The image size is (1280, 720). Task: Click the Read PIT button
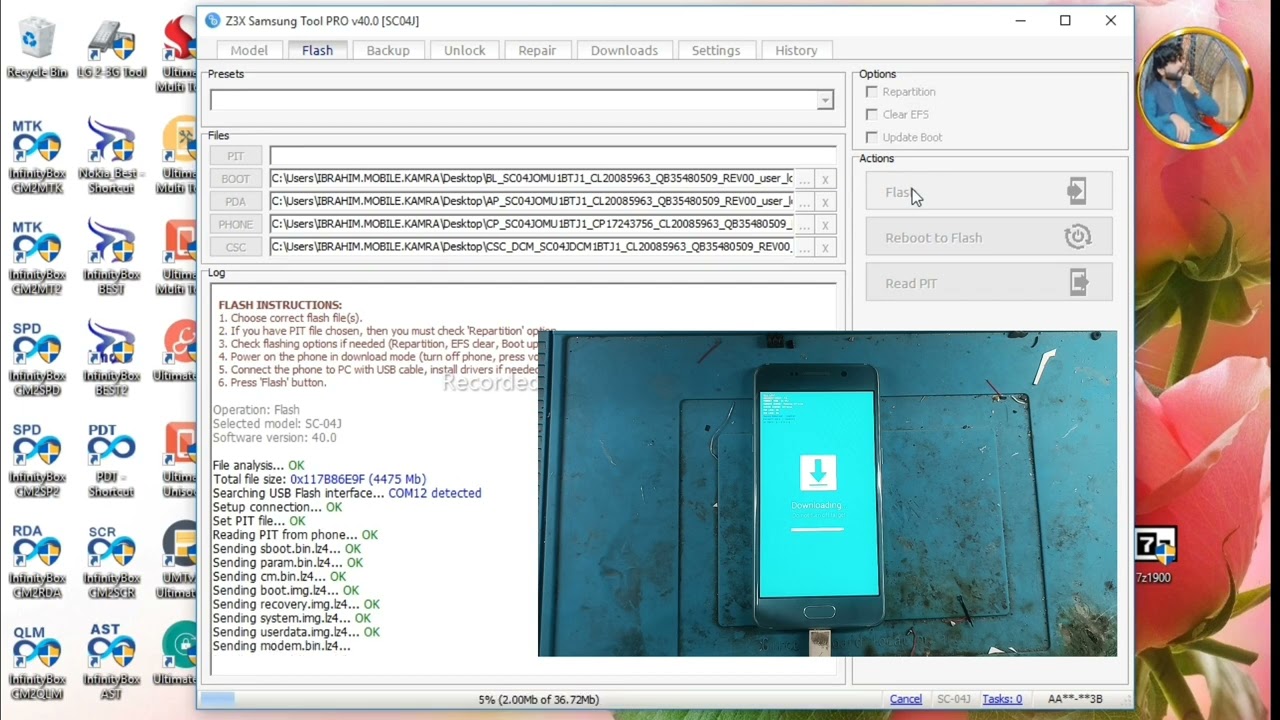(989, 282)
